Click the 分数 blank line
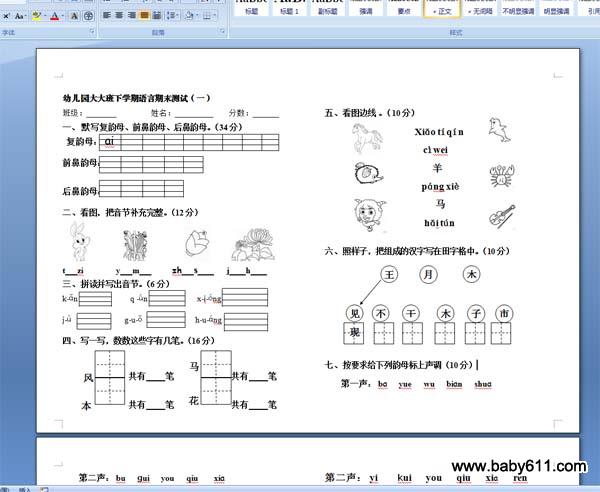The image size is (600, 492). 266,114
